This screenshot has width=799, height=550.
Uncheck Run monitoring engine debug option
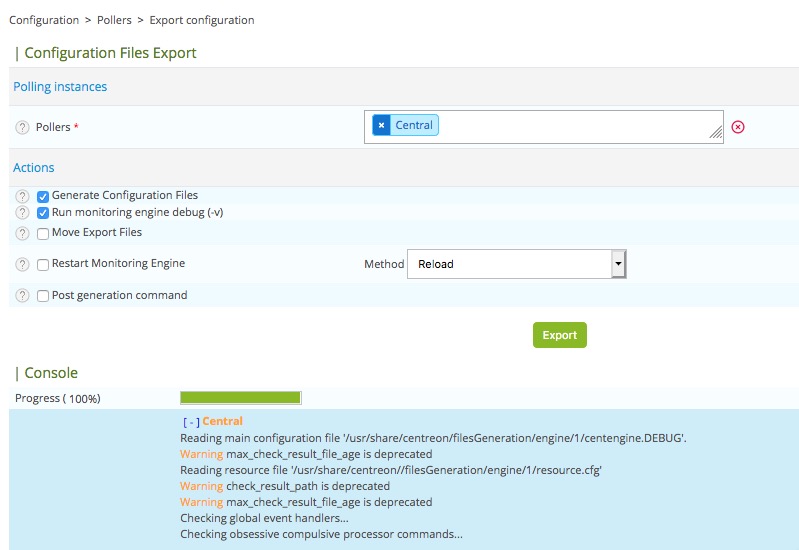click(x=43, y=213)
